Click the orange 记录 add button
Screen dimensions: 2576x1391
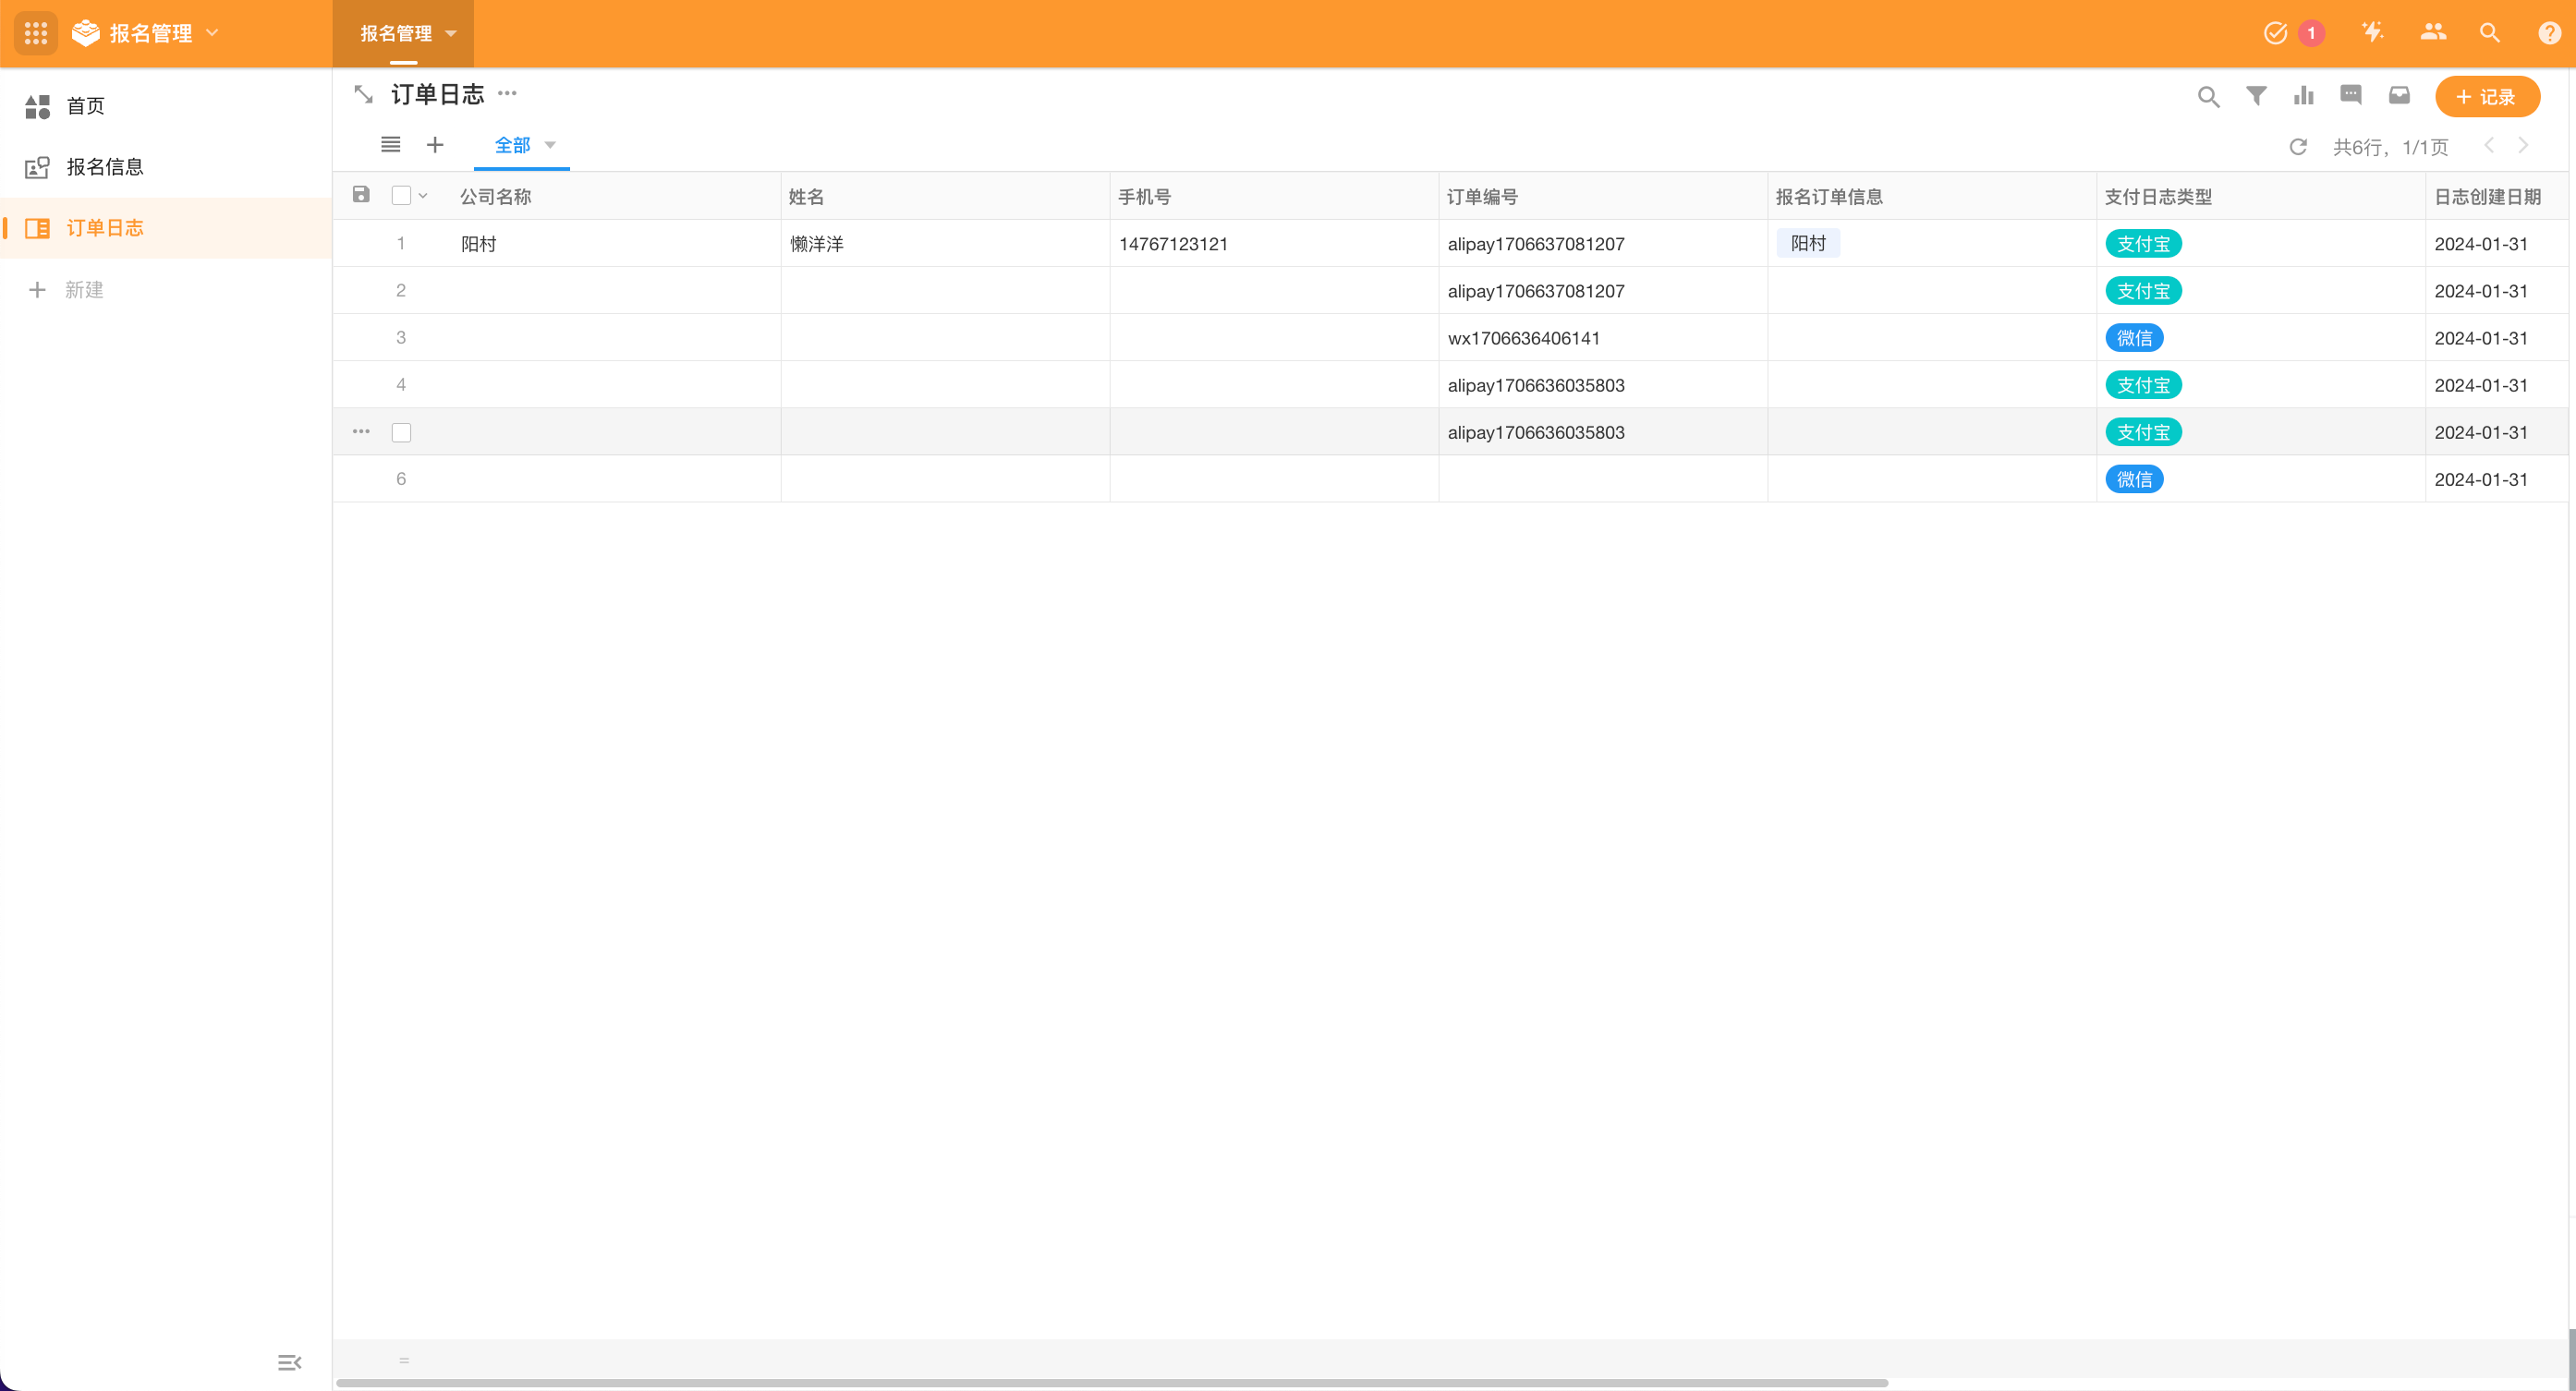[x=2487, y=97]
